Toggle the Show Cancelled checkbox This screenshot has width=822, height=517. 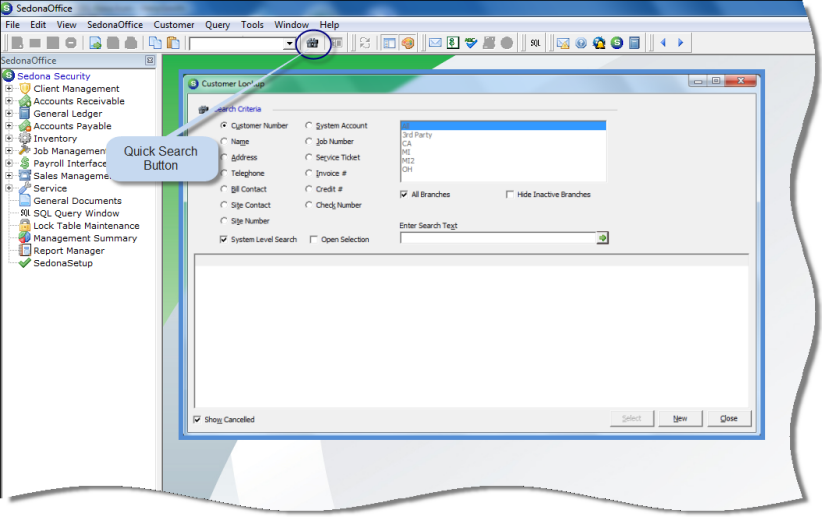pos(197,419)
